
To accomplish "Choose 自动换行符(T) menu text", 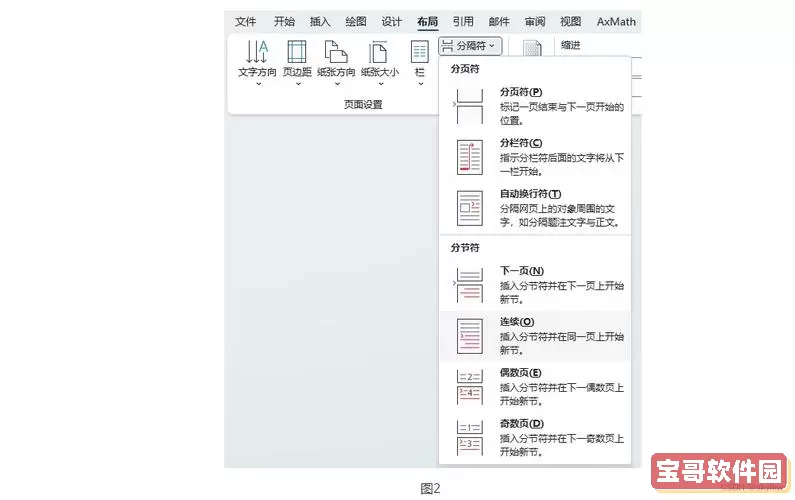I will point(530,194).
